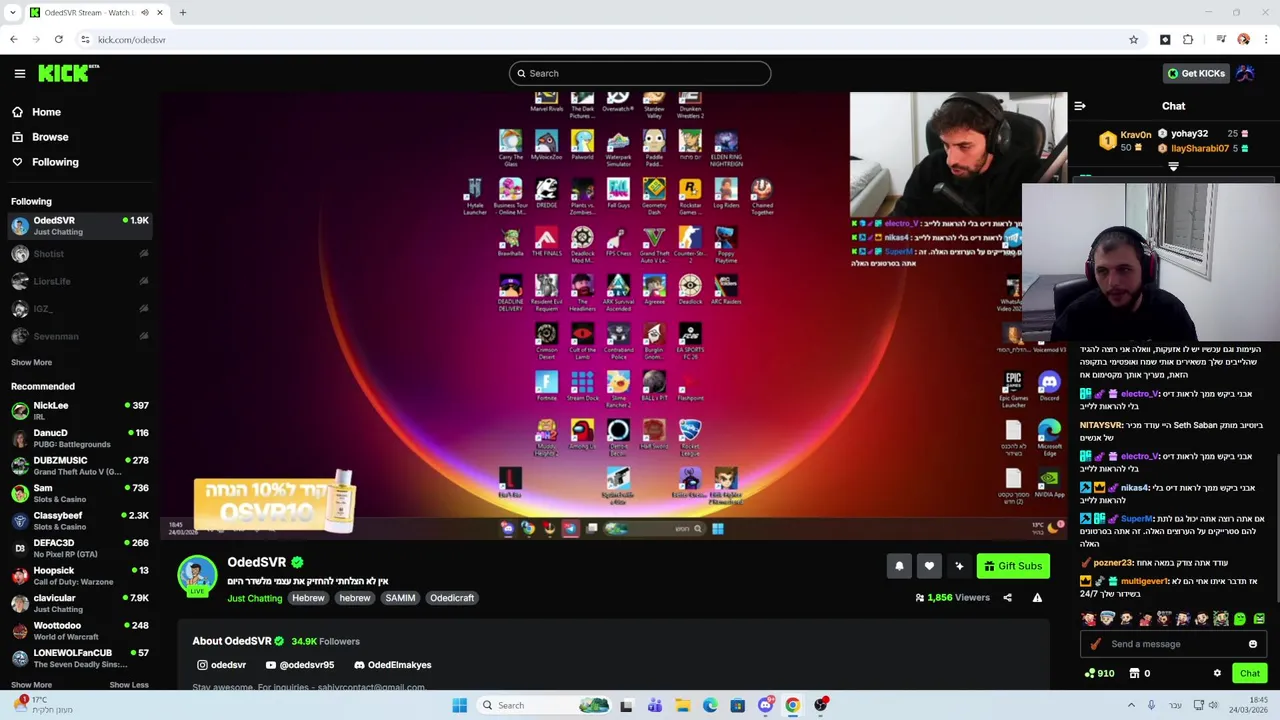Click the lowercase hebrew tag
The image size is (1280, 720).
355,598
